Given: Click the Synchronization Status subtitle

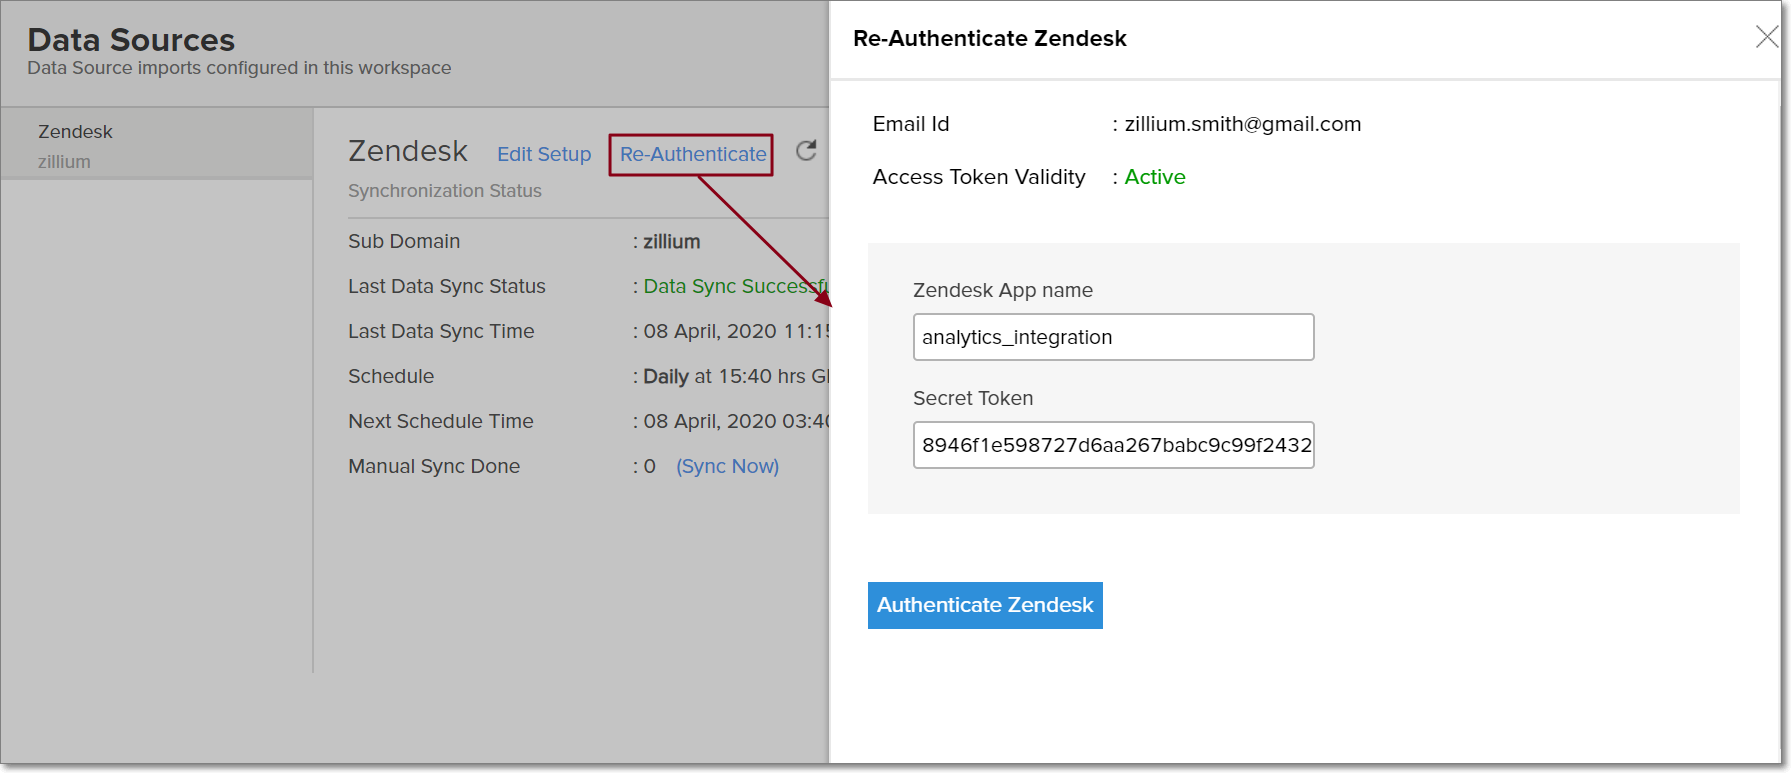Looking at the screenshot, I should tap(444, 191).
